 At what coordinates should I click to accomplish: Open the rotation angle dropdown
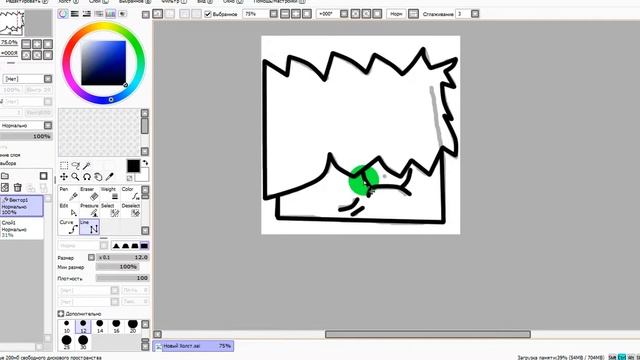point(344,14)
